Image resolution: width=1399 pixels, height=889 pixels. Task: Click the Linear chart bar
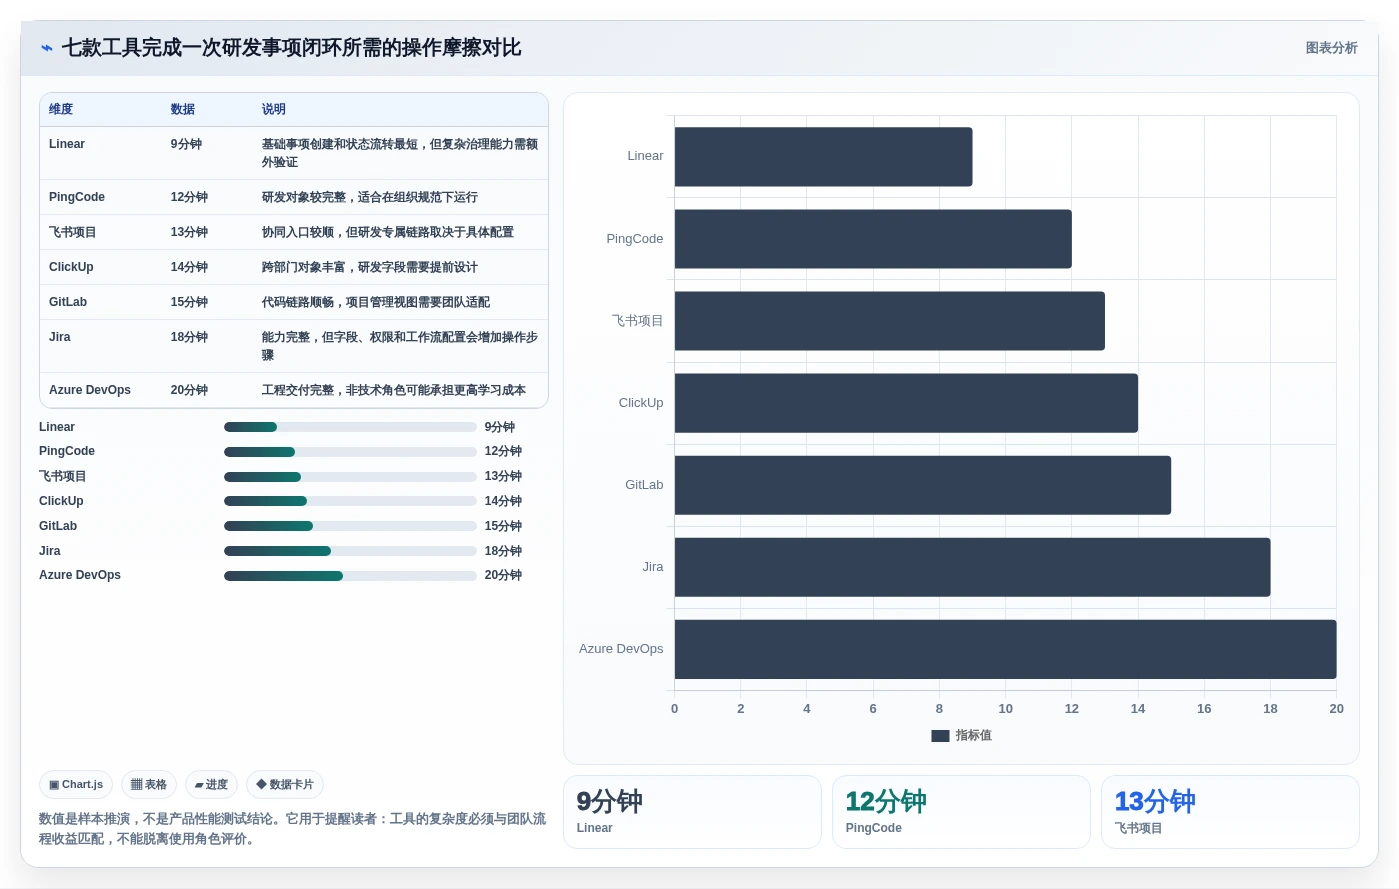pos(823,157)
